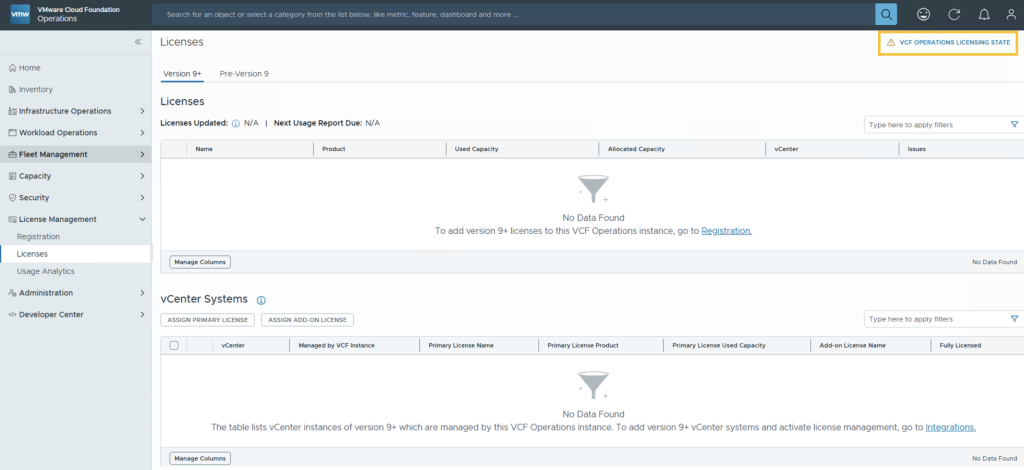1024x470 pixels.
Task: Click the Fleet Management icon
Action: [12, 155]
